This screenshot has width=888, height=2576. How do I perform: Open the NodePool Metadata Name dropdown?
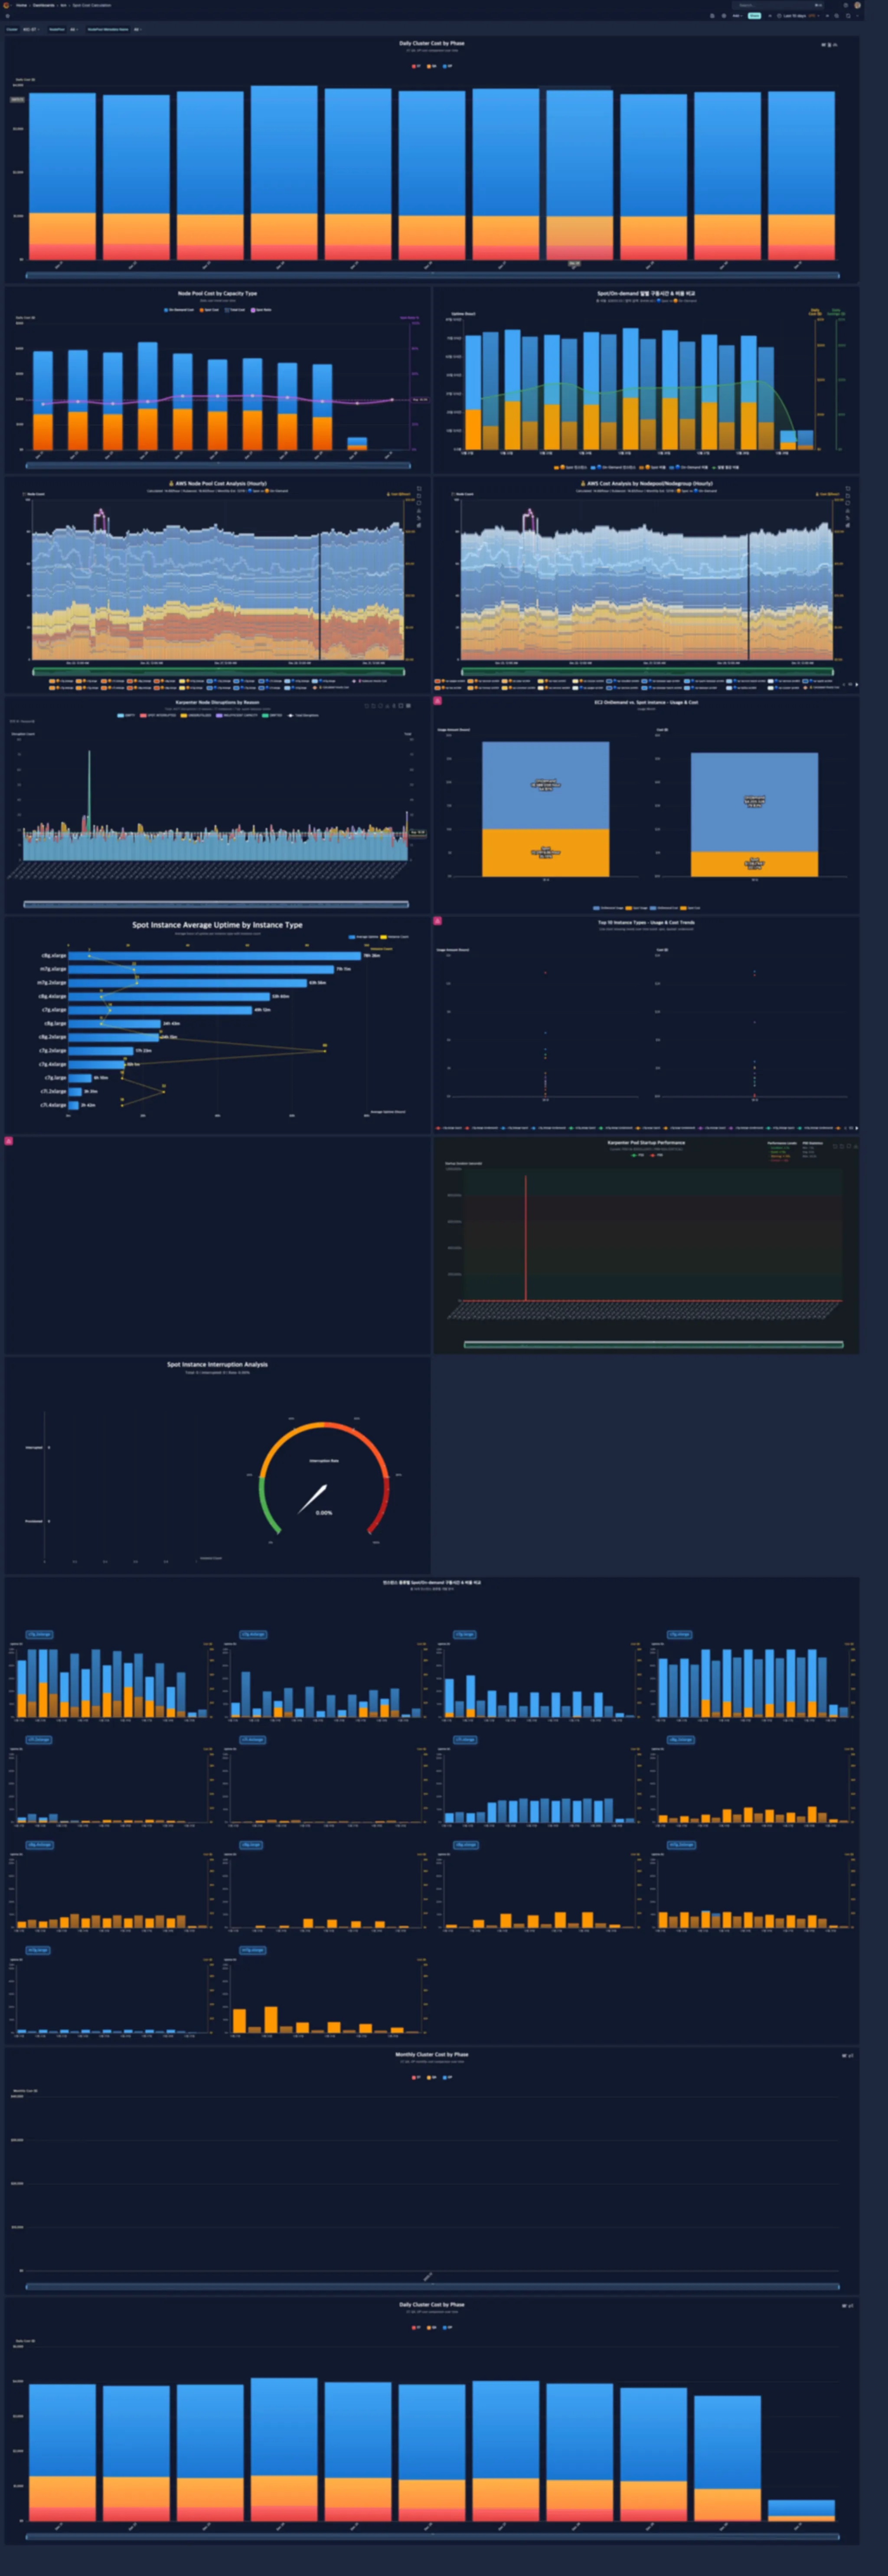coord(137,29)
